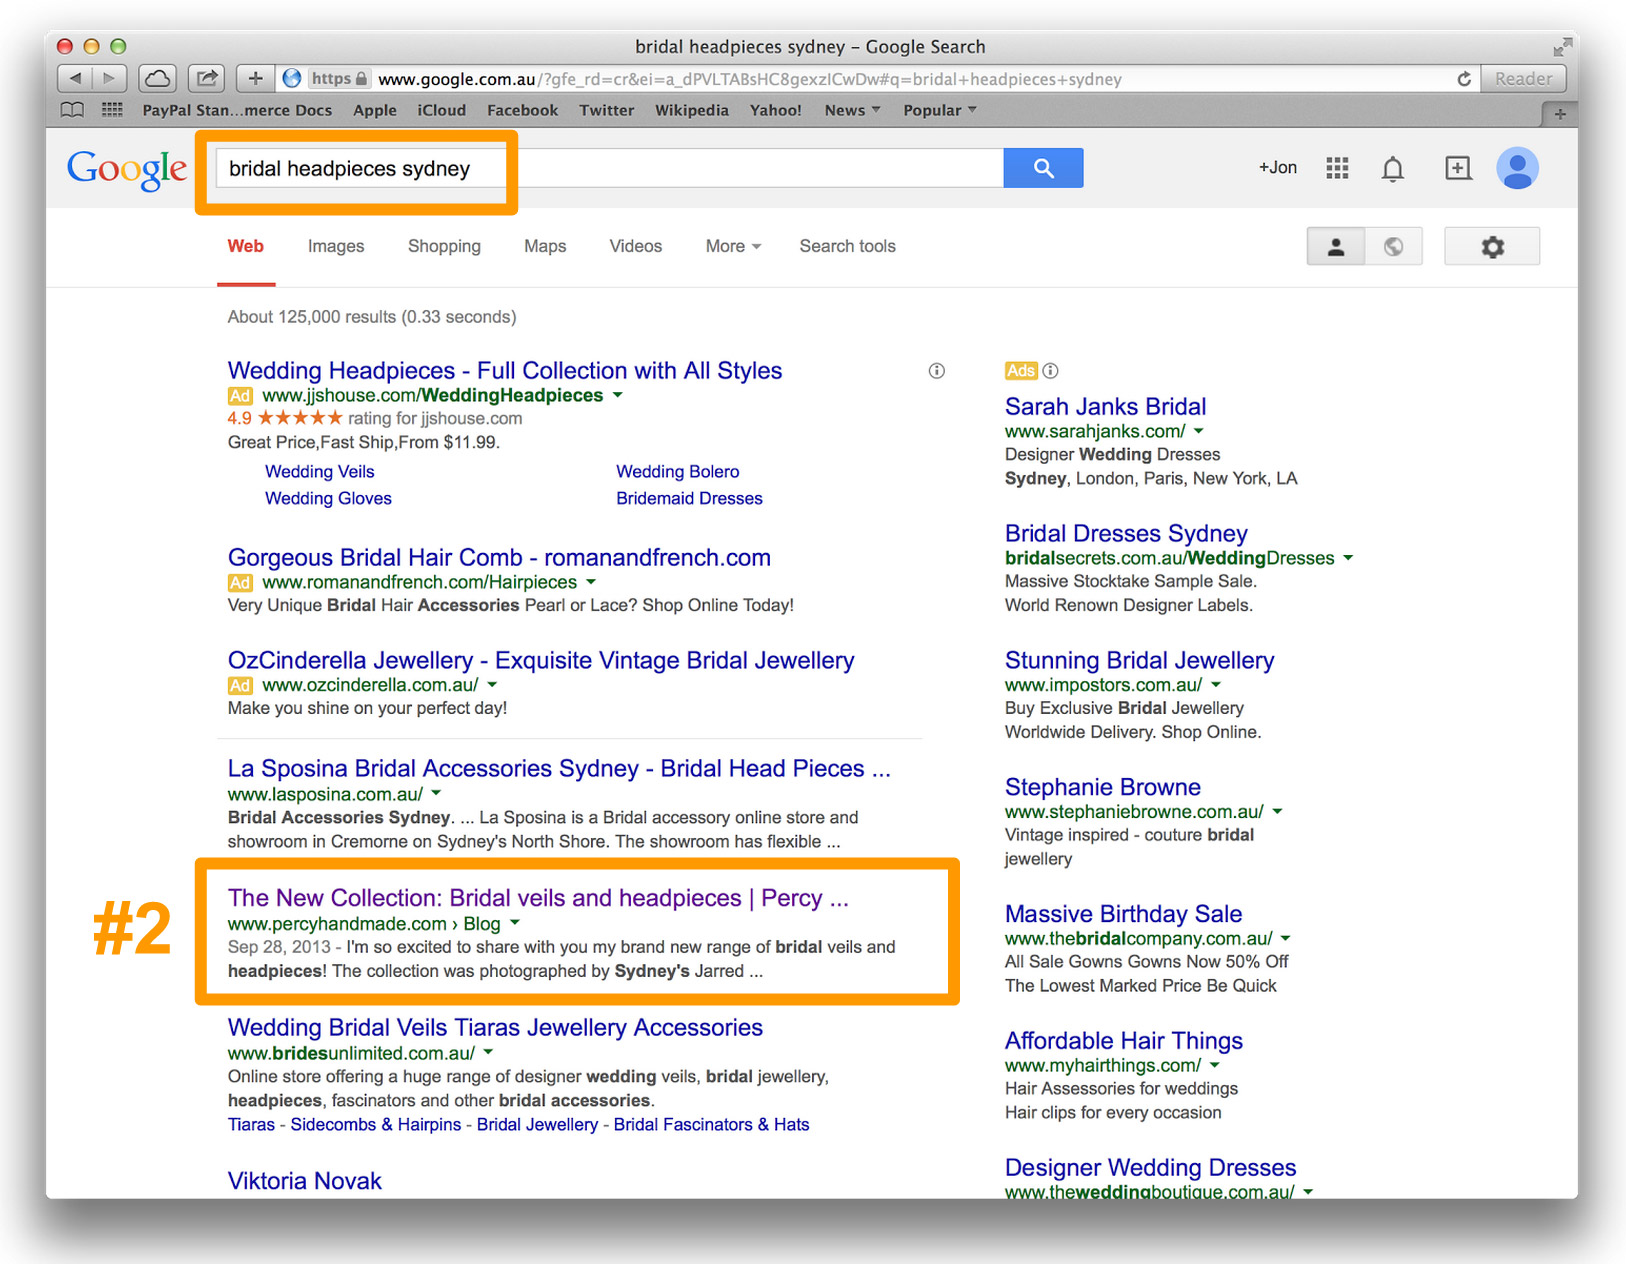Switch to the Shopping tab

[x=444, y=246]
